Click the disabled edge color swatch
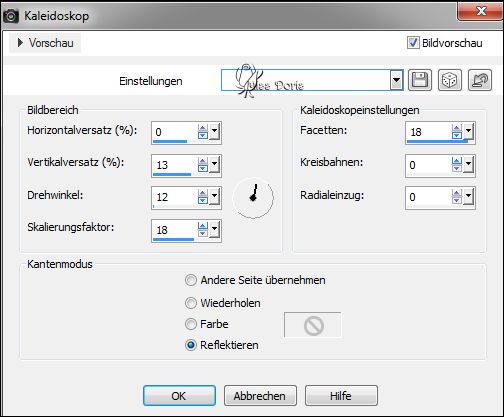The width and height of the screenshot is (504, 417). [313, 325]
